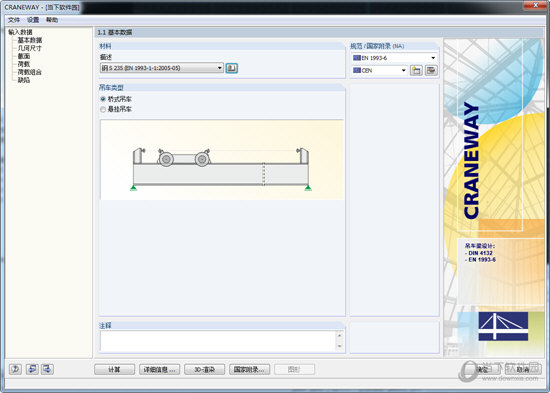The width and height of the screenshot is (550, 393).
Task: Click the help question mark icon
Action: [15, 369]
